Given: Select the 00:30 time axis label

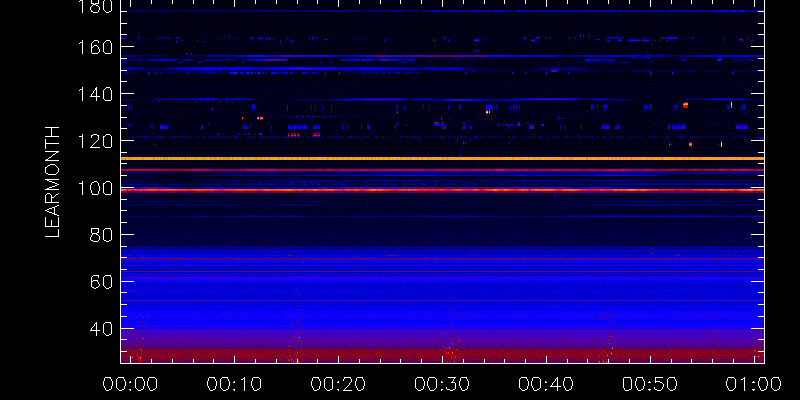Looking at the screenshot, I should pos(442,384).
